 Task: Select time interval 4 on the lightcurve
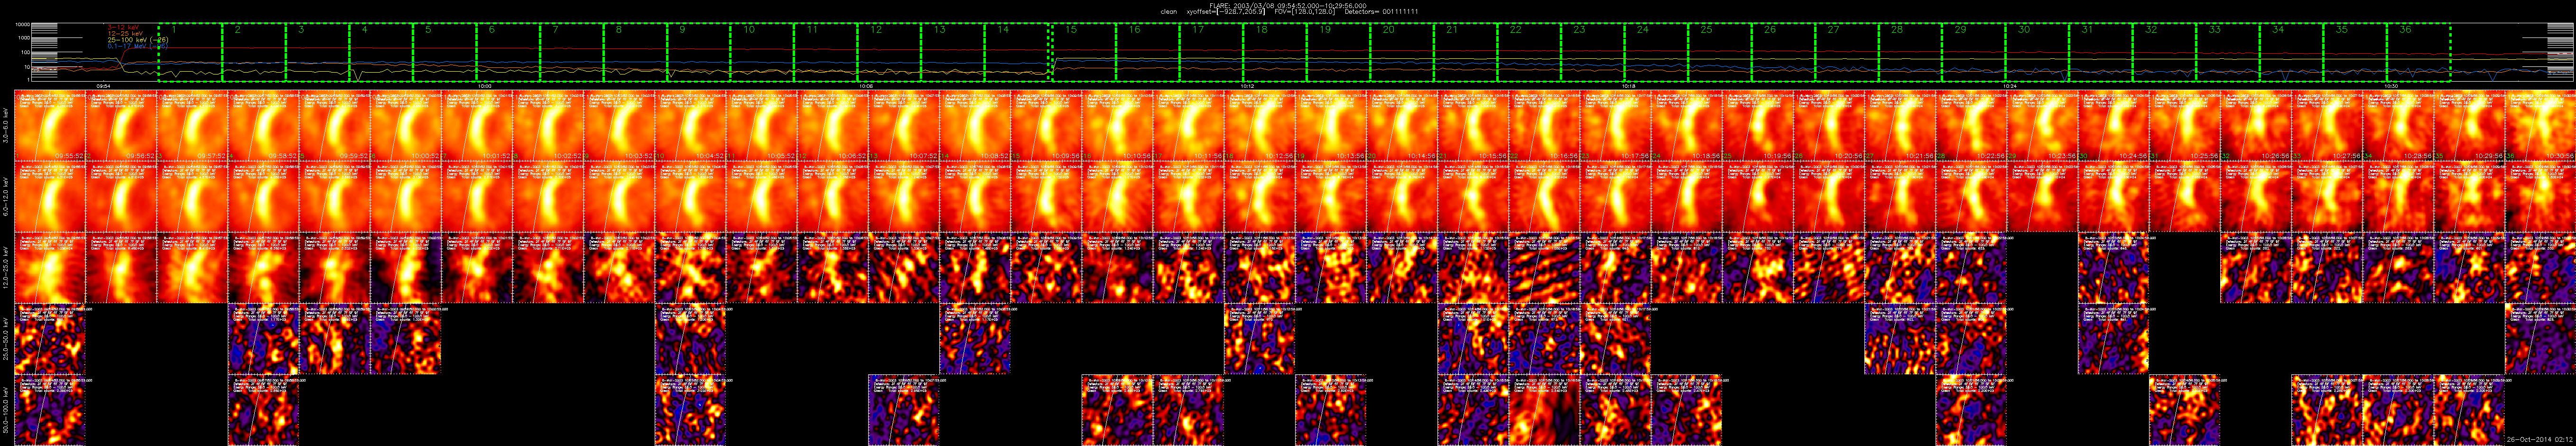coord(381,52)
